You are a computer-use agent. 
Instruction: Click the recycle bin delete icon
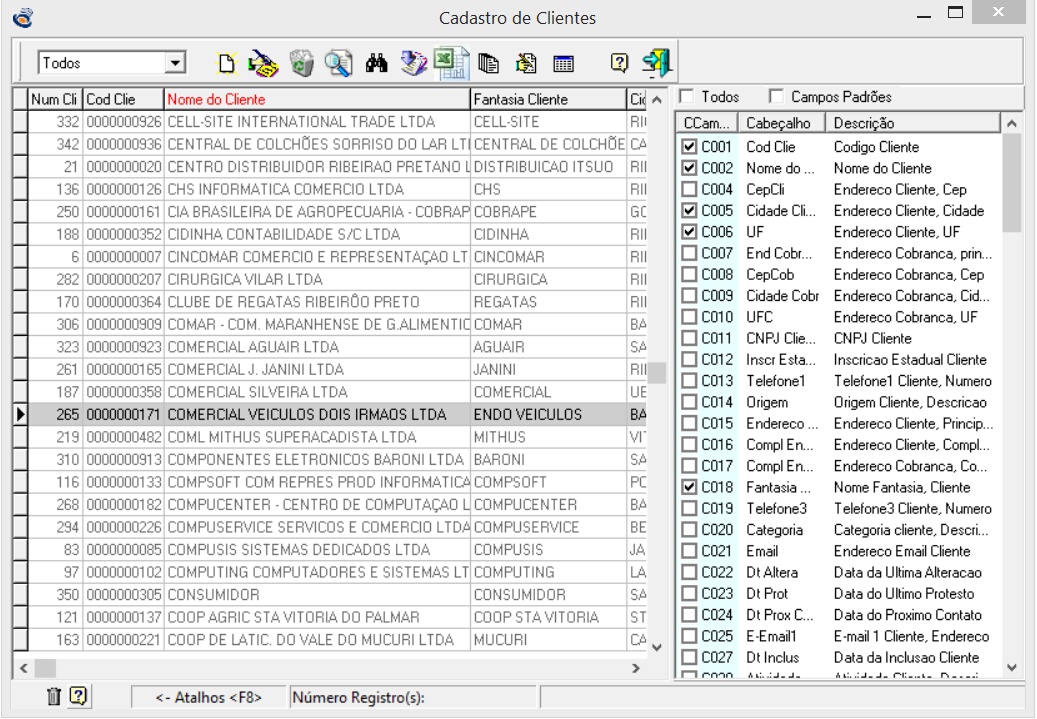(302, 63)
